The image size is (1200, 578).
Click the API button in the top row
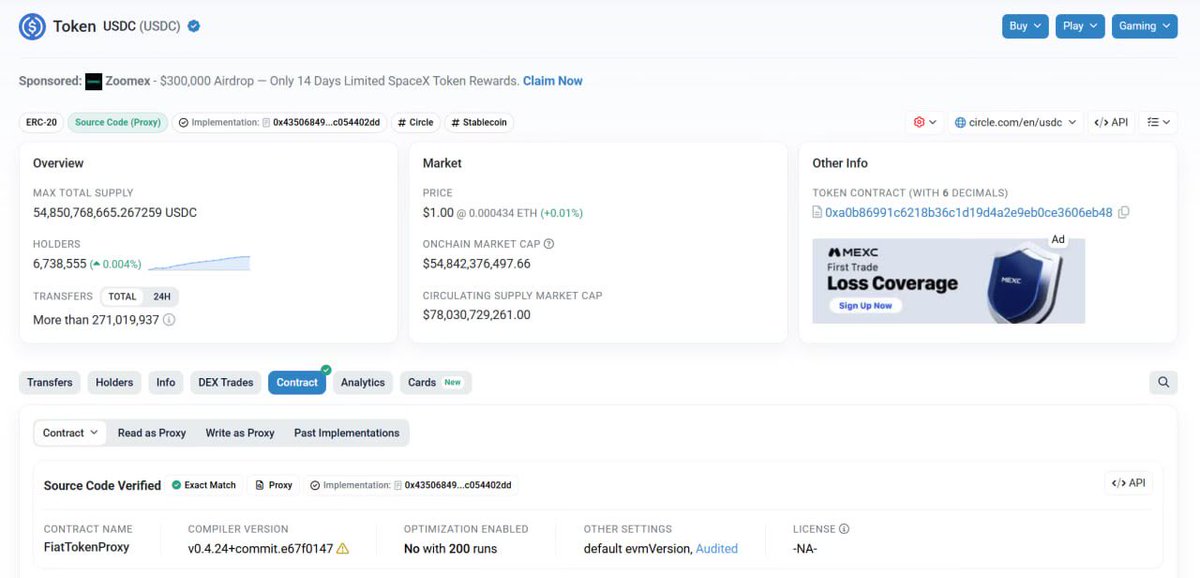pos(1111,122)
